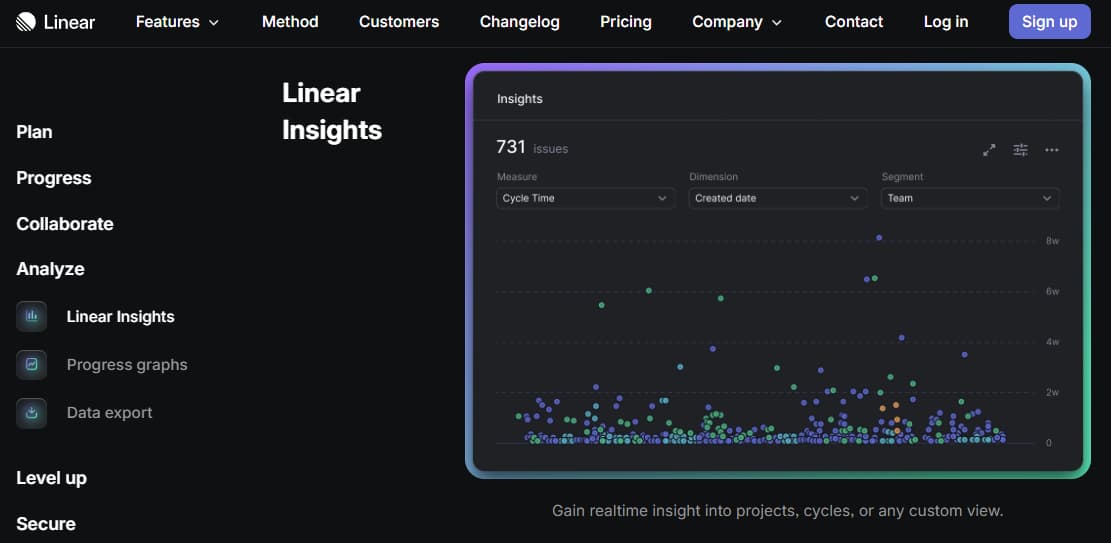
Task: Click the Data export download icon
Action: (x=31, y=413)
